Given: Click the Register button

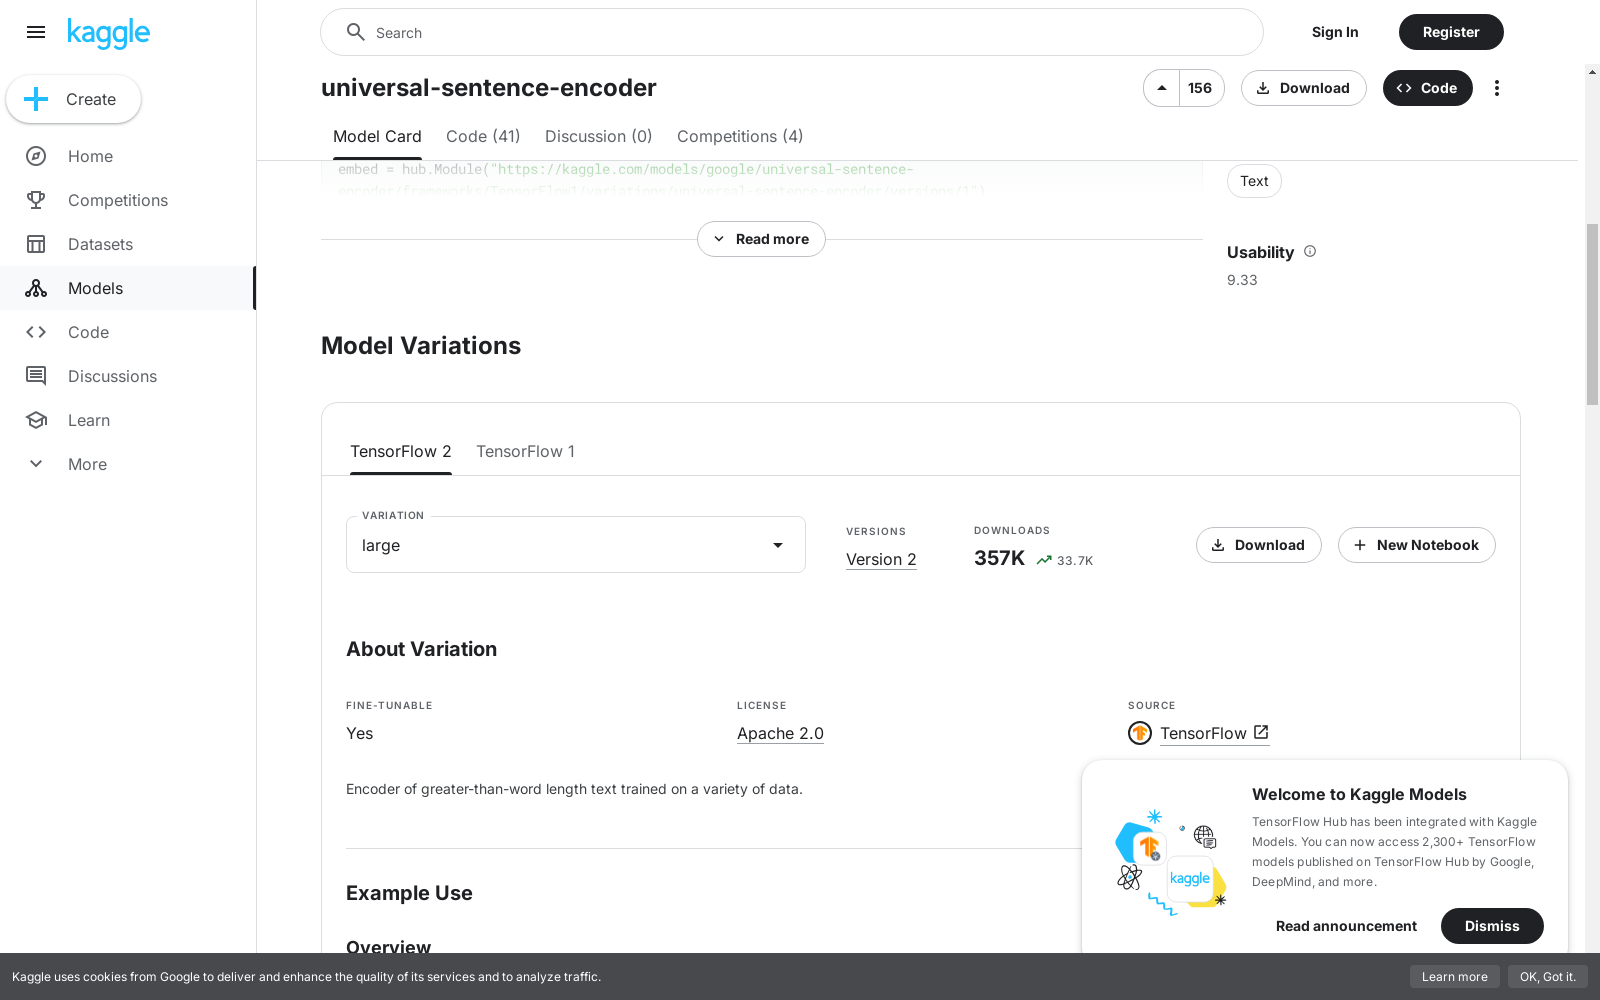Looking at the screenshot, I should coord(1451,32).
